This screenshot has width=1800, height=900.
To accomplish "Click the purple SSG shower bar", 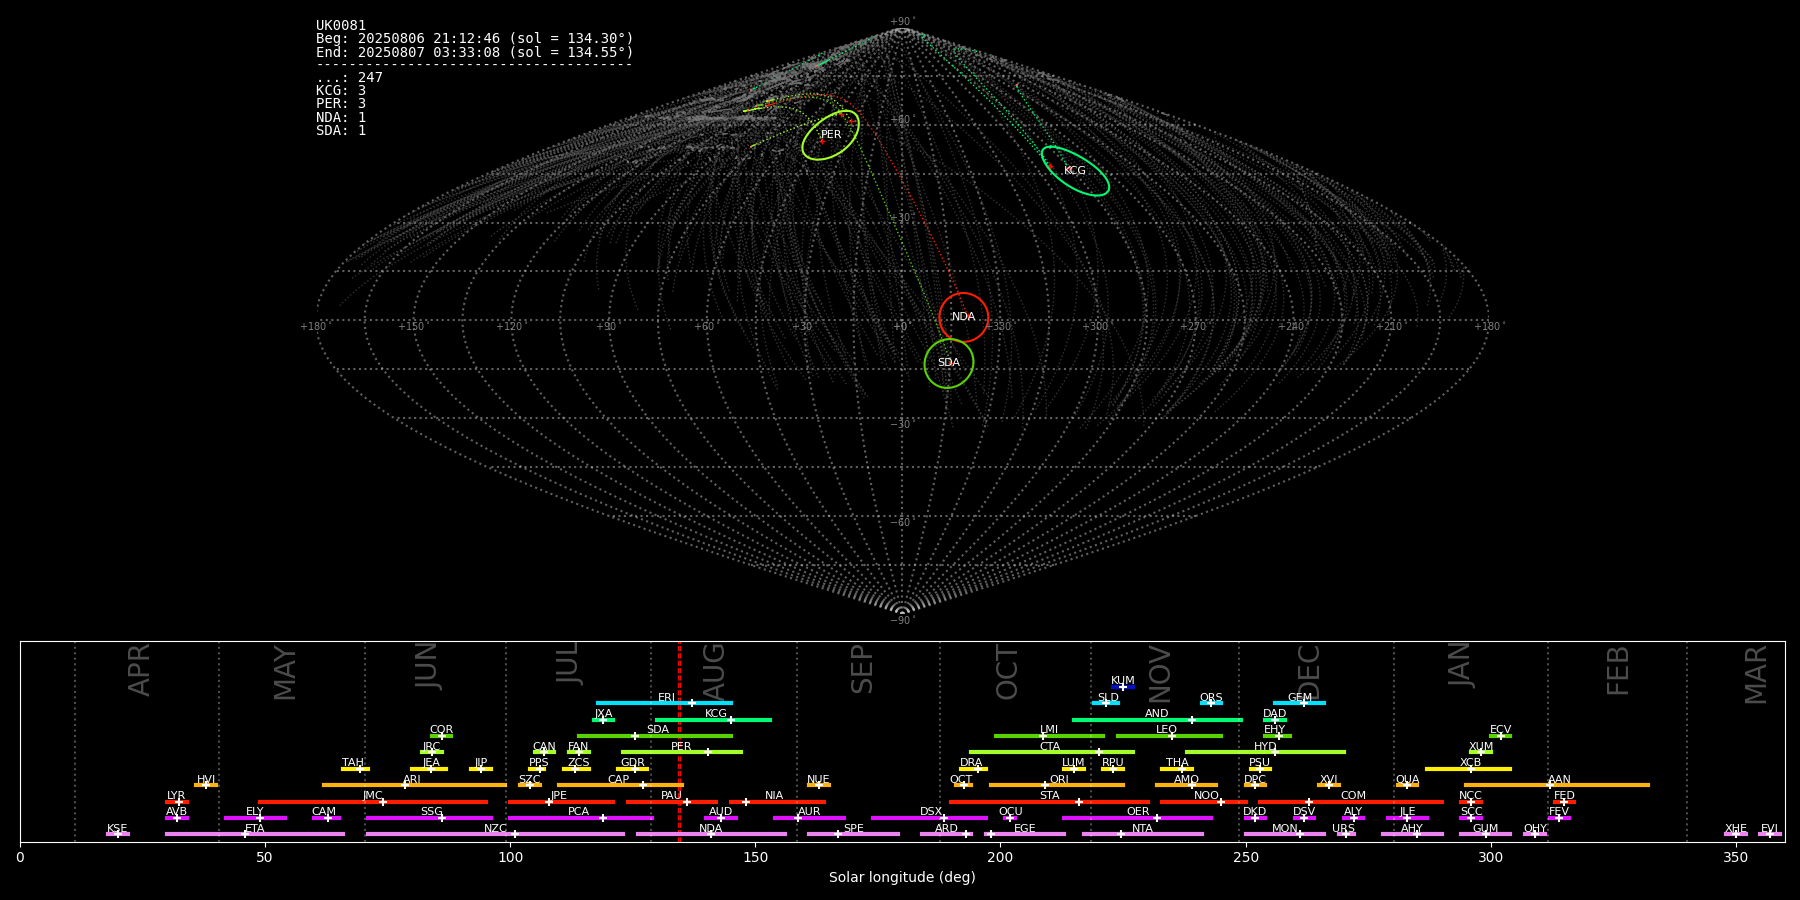I will (x=429, y=818).
